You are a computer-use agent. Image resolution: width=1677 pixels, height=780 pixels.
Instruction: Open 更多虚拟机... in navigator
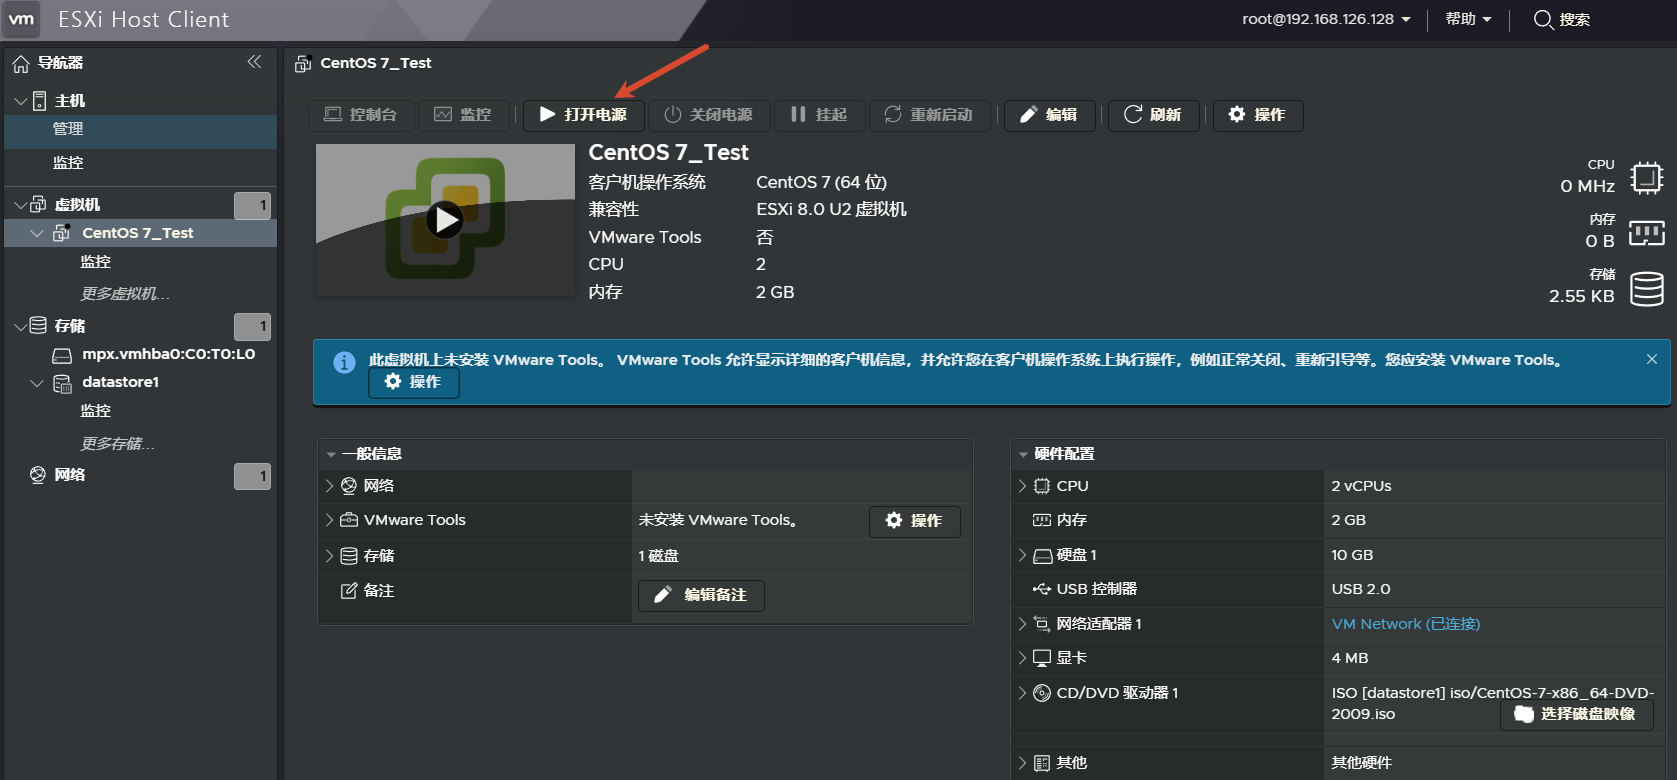(125, 294)
